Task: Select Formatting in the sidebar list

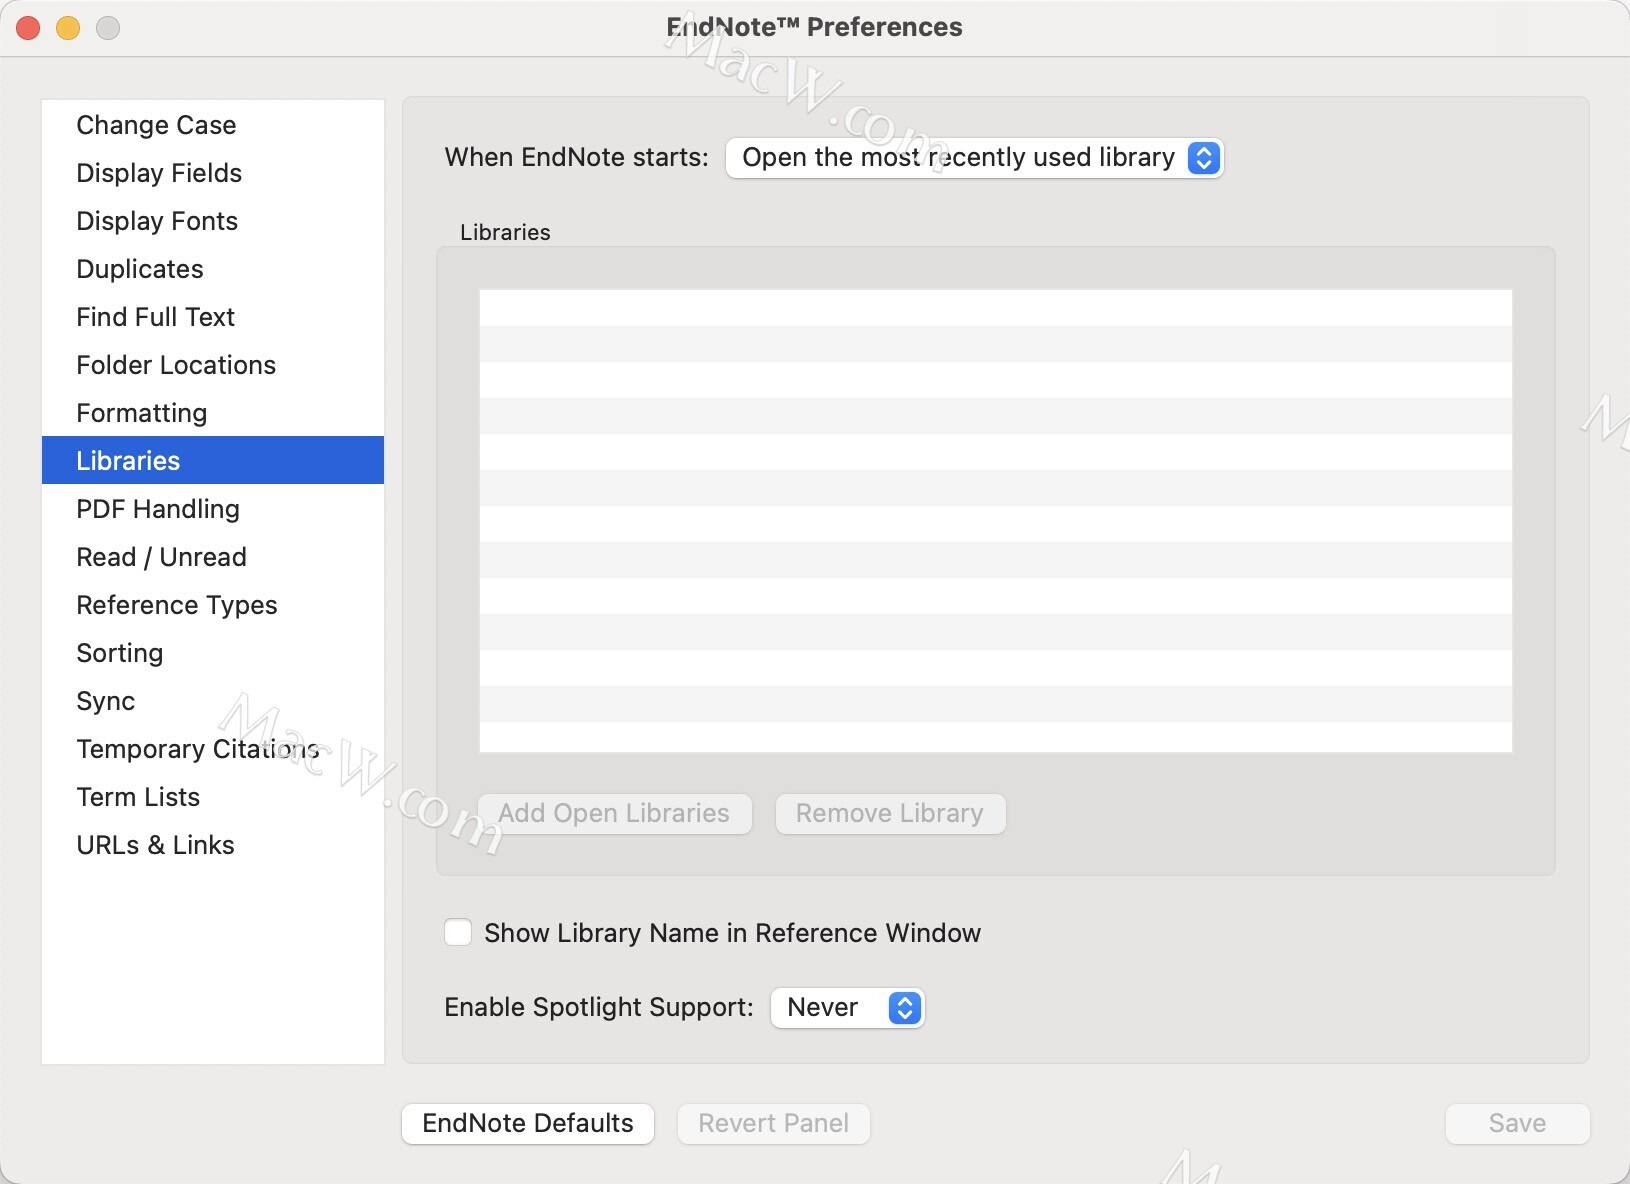Action: click(213, 413)
